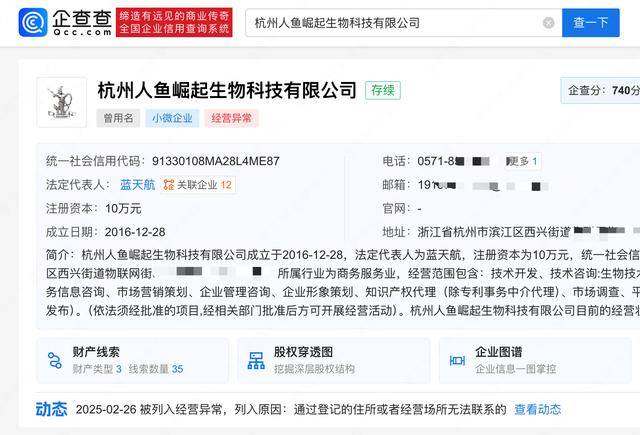
Task: Open the 财产线索 icon
Action: point(54,360)
